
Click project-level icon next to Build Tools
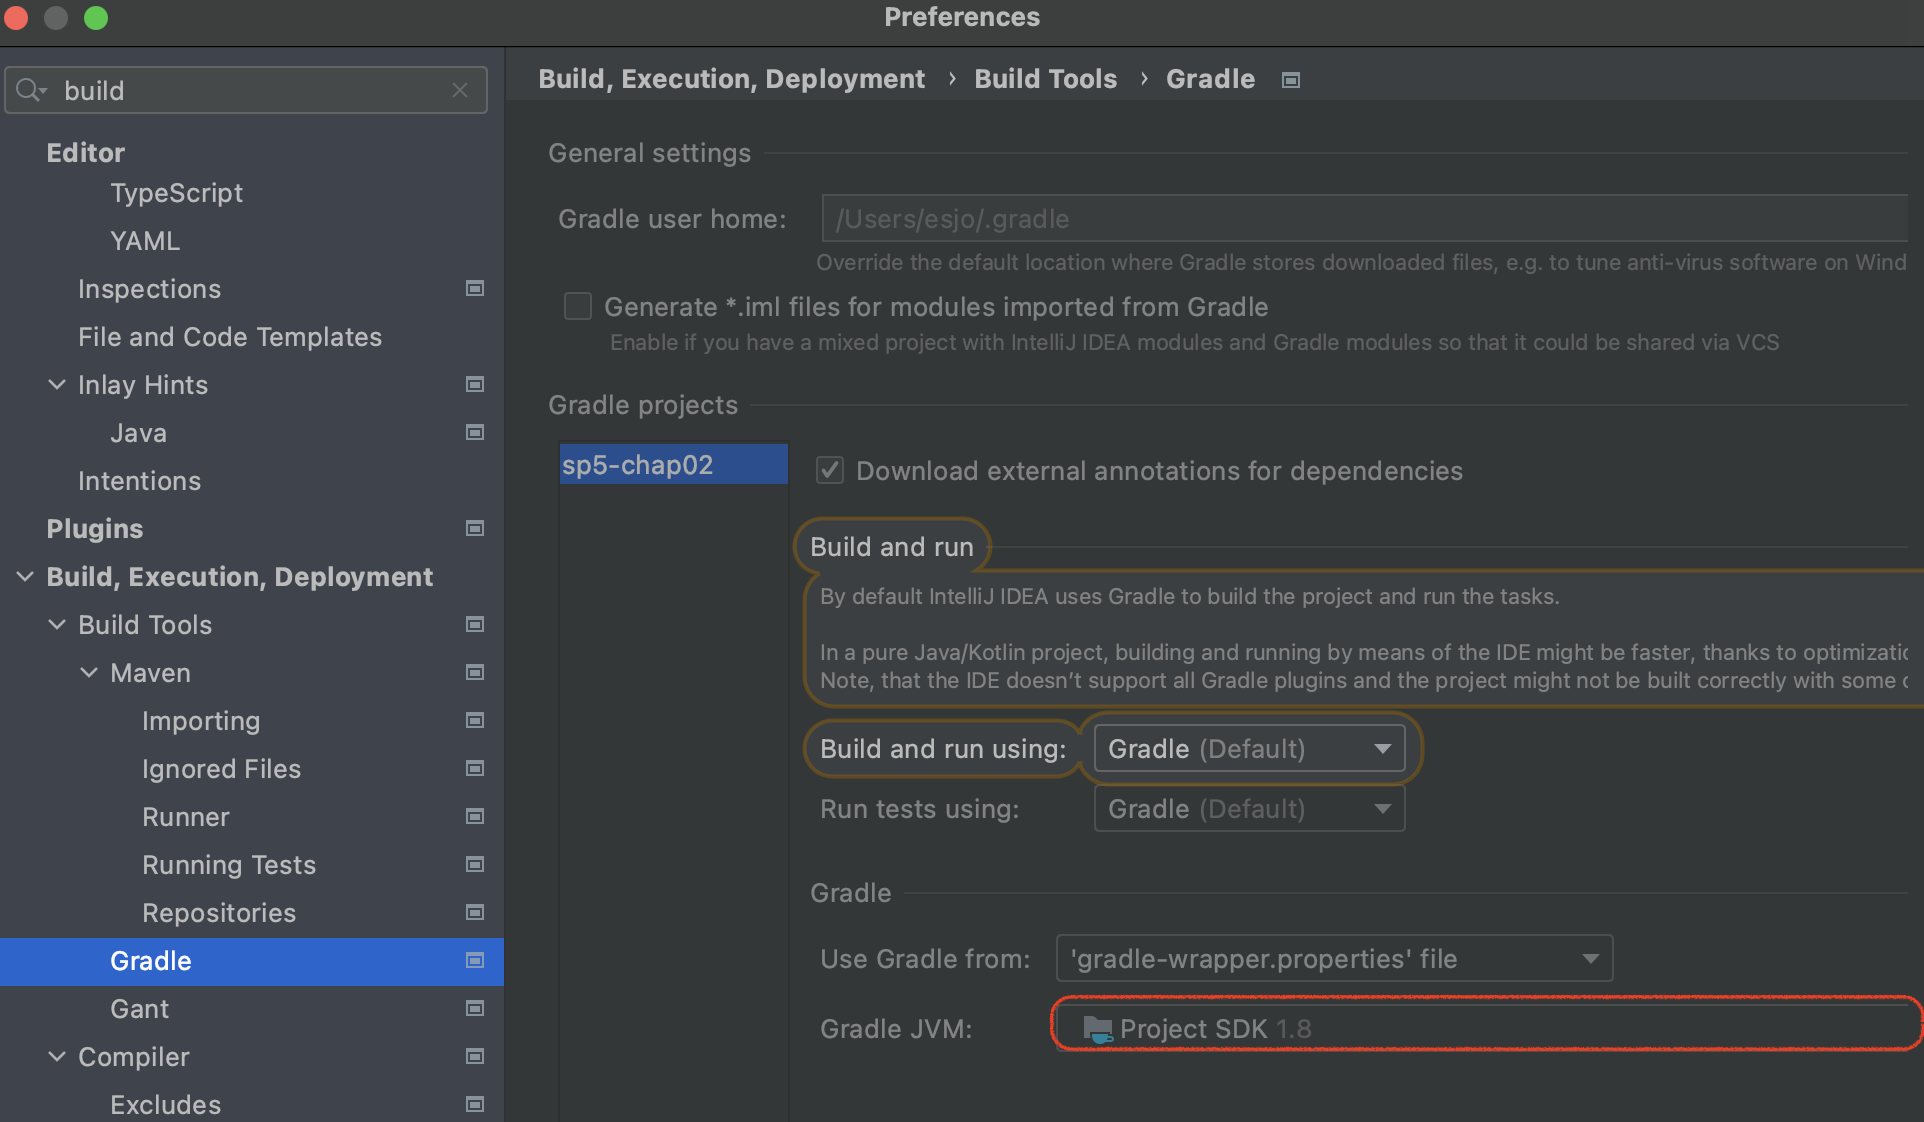[x=475, y=624]
